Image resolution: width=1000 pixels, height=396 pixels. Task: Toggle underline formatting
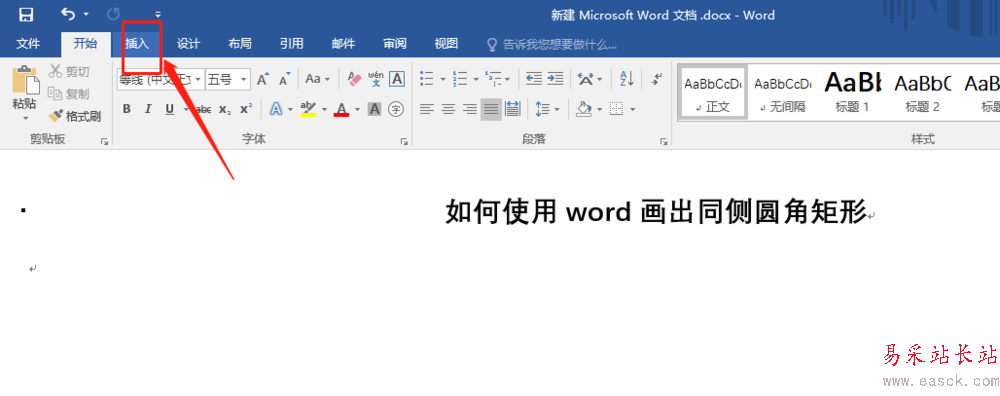[x=170, y=109]
